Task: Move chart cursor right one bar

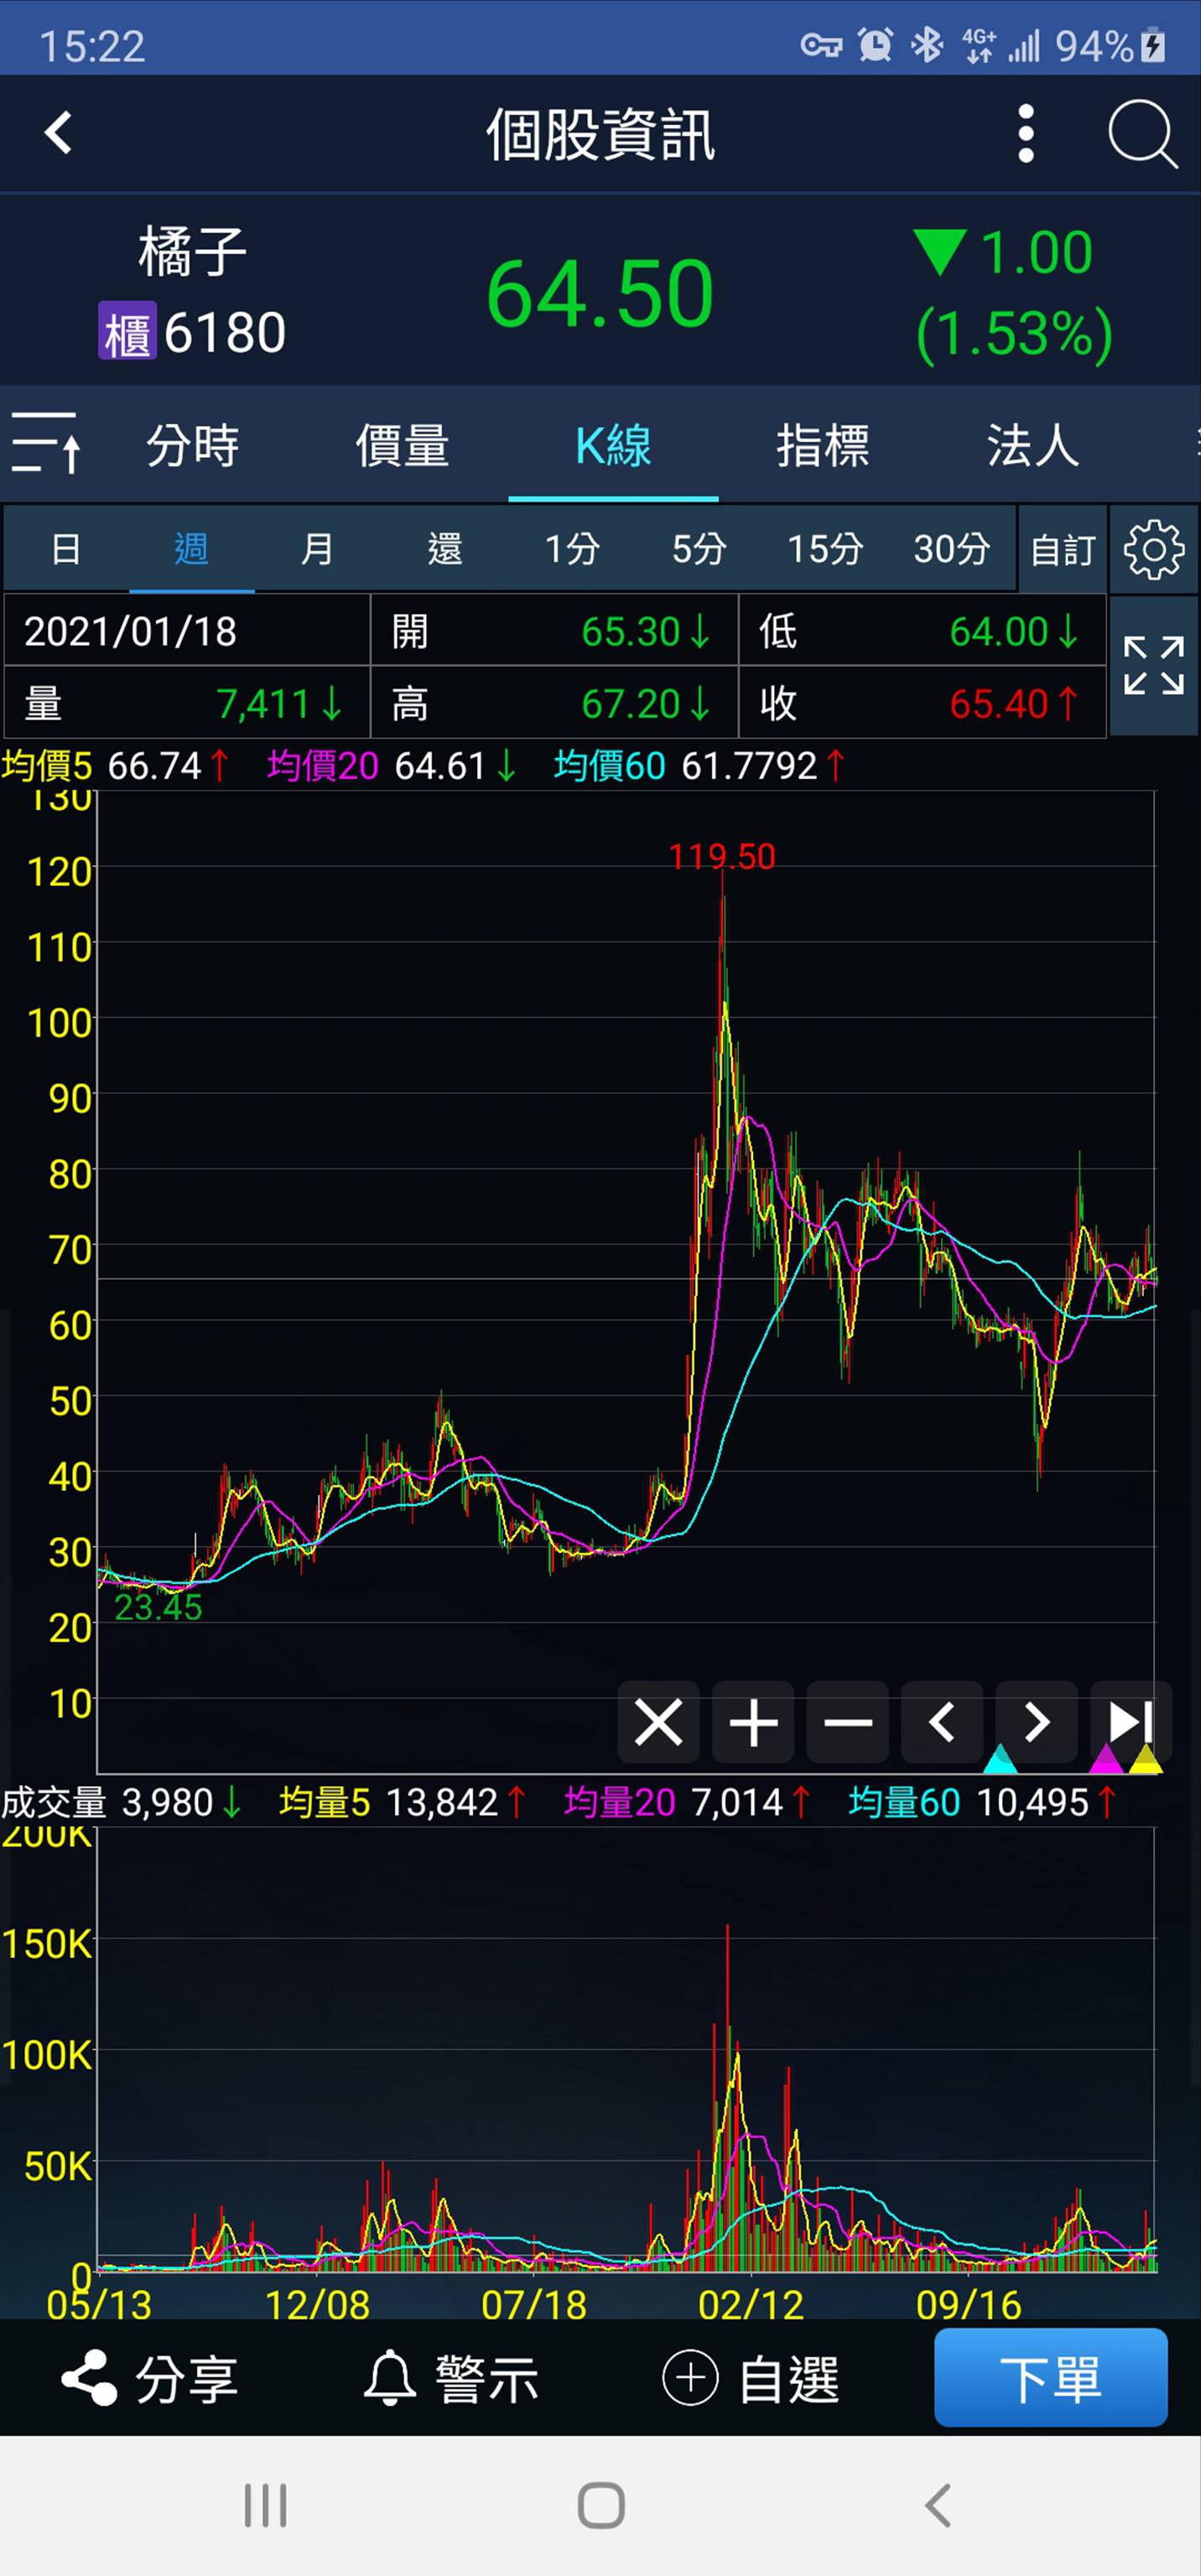Action: point(1037,1722)
